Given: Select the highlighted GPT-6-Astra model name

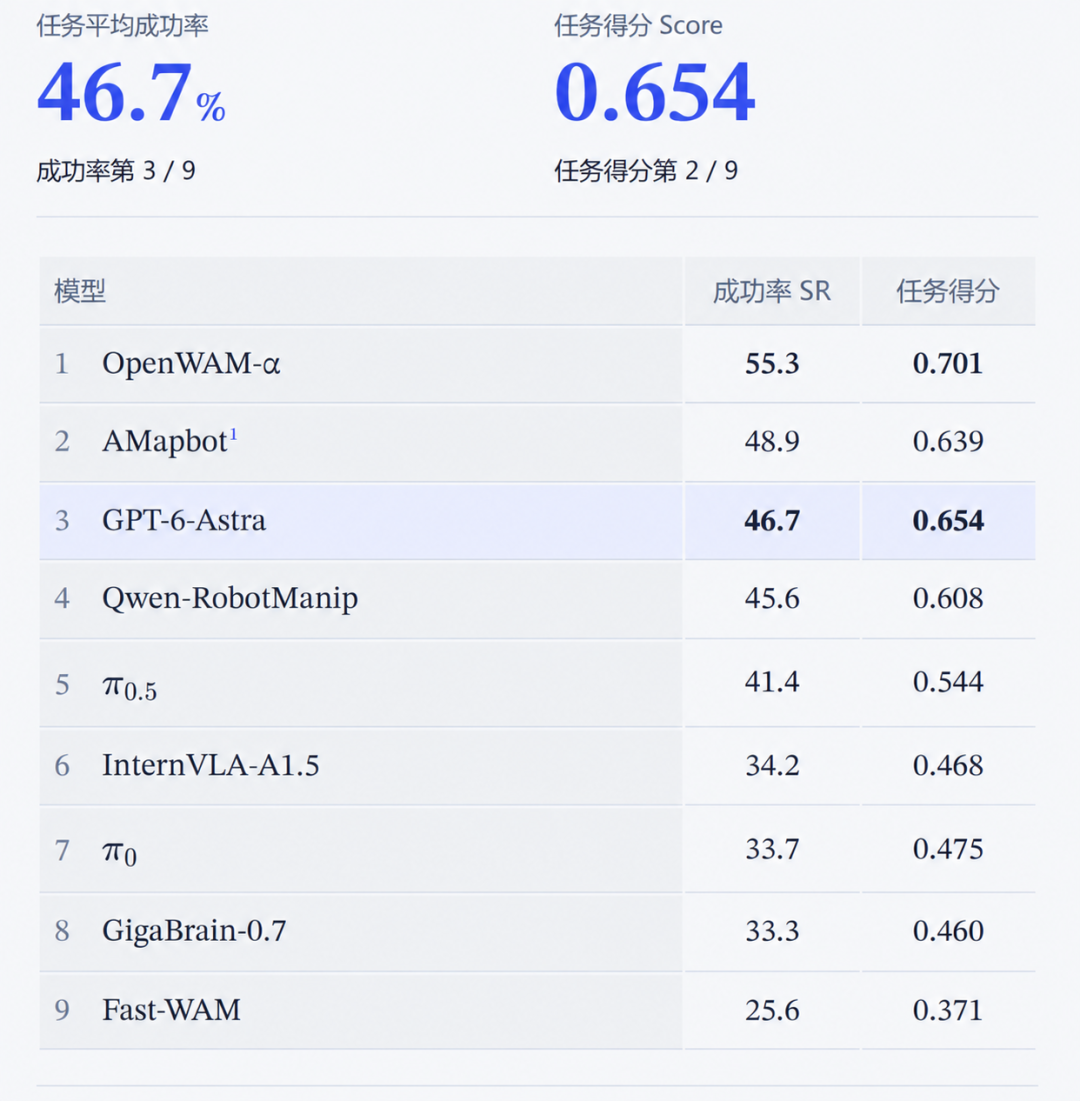Looking at the screenshot, I should tap(184, 520).
